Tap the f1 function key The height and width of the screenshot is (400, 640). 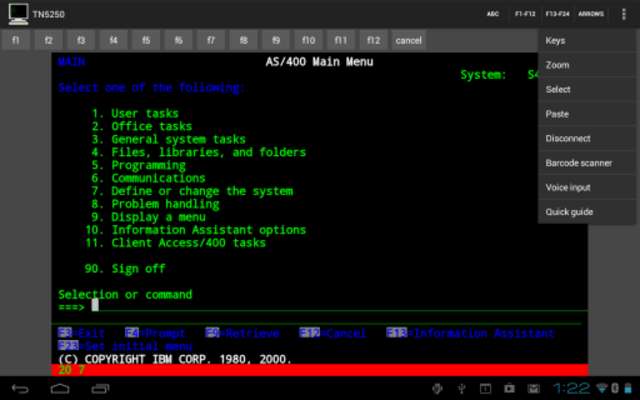16,40
